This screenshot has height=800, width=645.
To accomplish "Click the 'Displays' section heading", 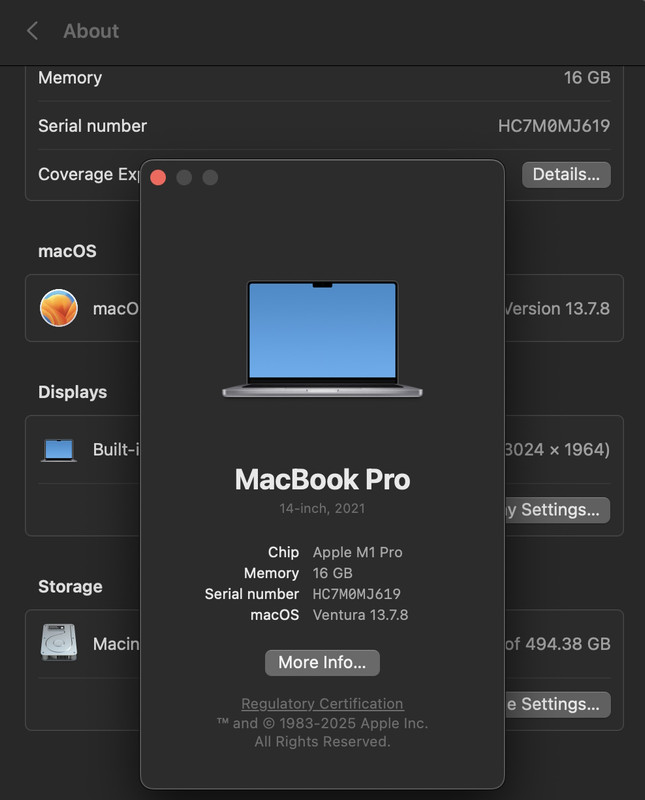I will (x=72, y=392).
